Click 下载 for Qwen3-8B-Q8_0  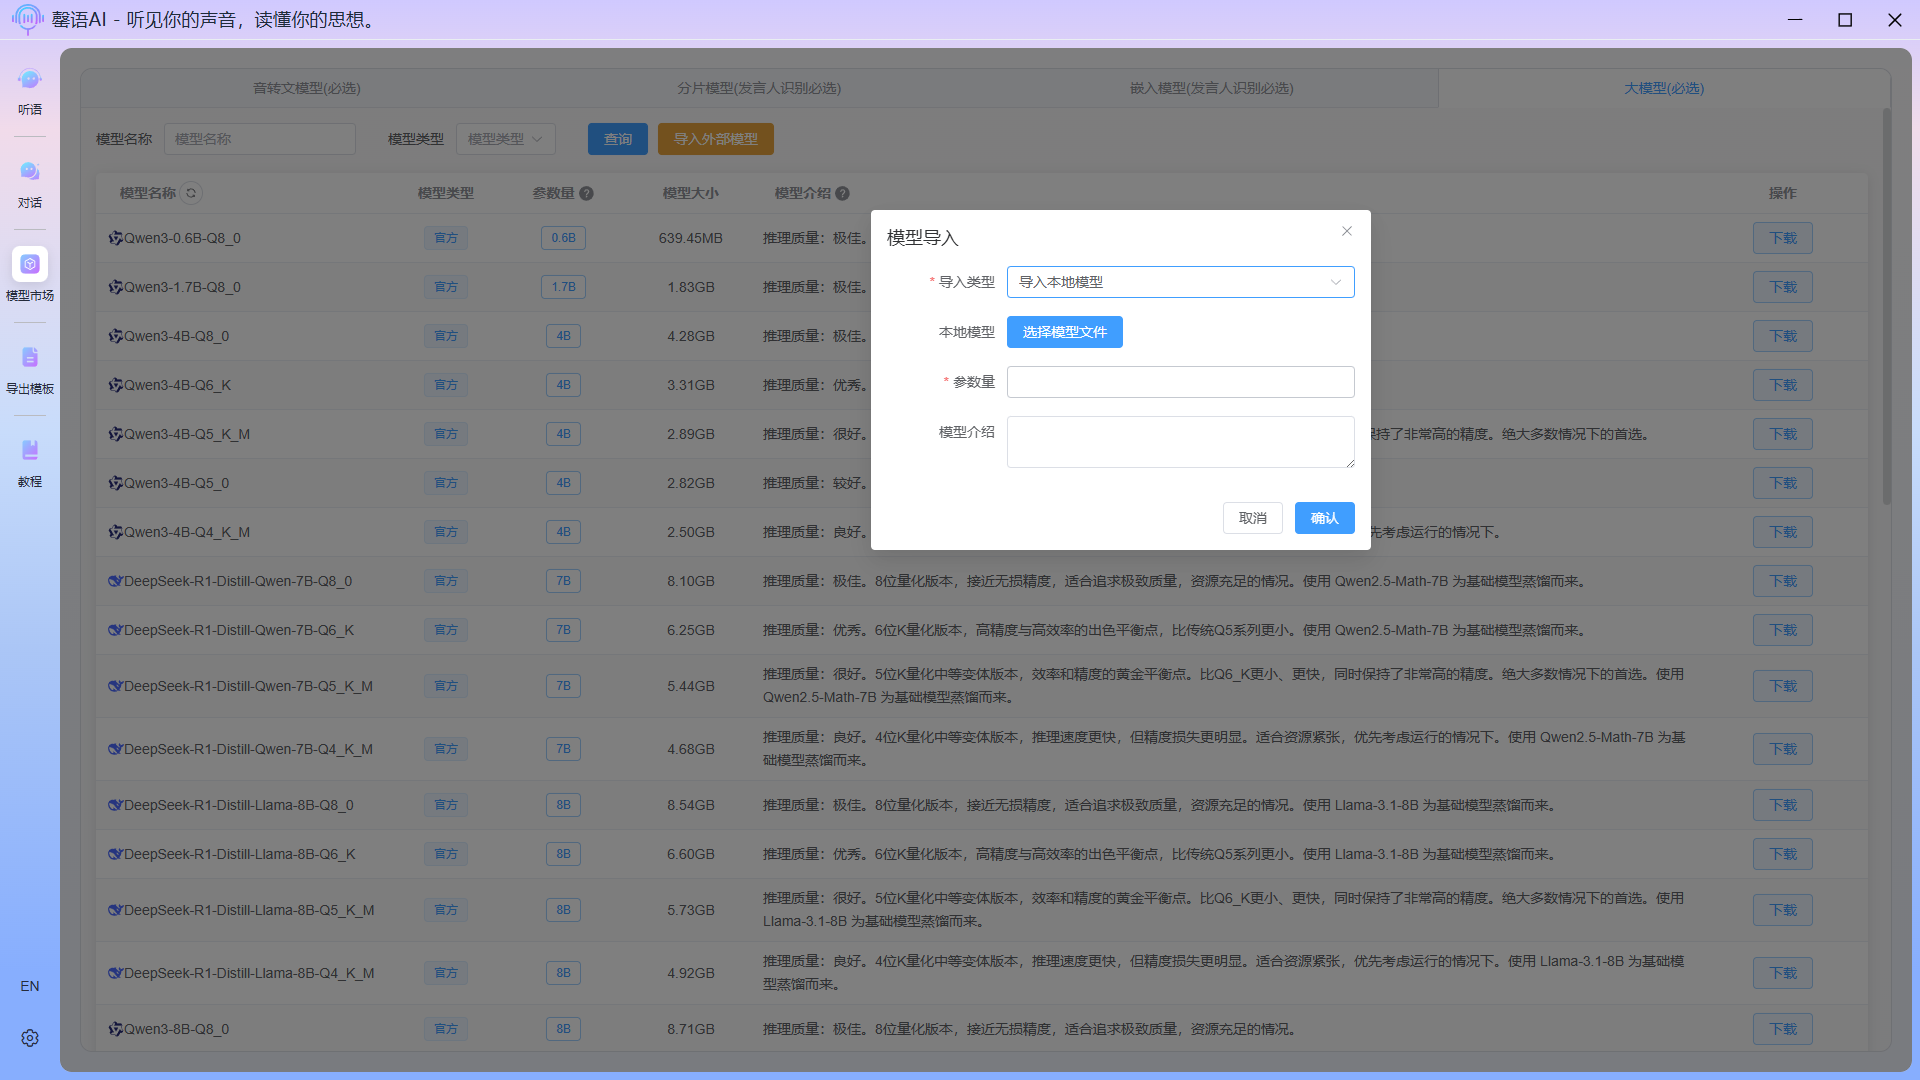click(1783, 1029)
